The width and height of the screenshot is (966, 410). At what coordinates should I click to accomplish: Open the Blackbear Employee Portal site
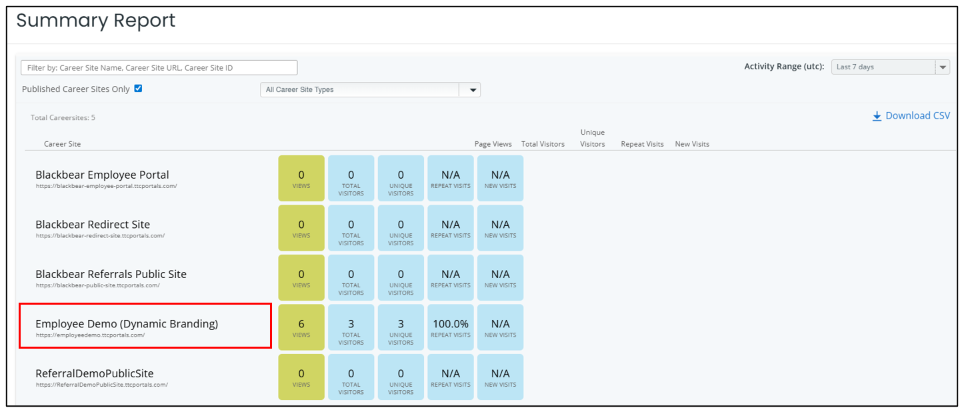(x=102, y=175)
